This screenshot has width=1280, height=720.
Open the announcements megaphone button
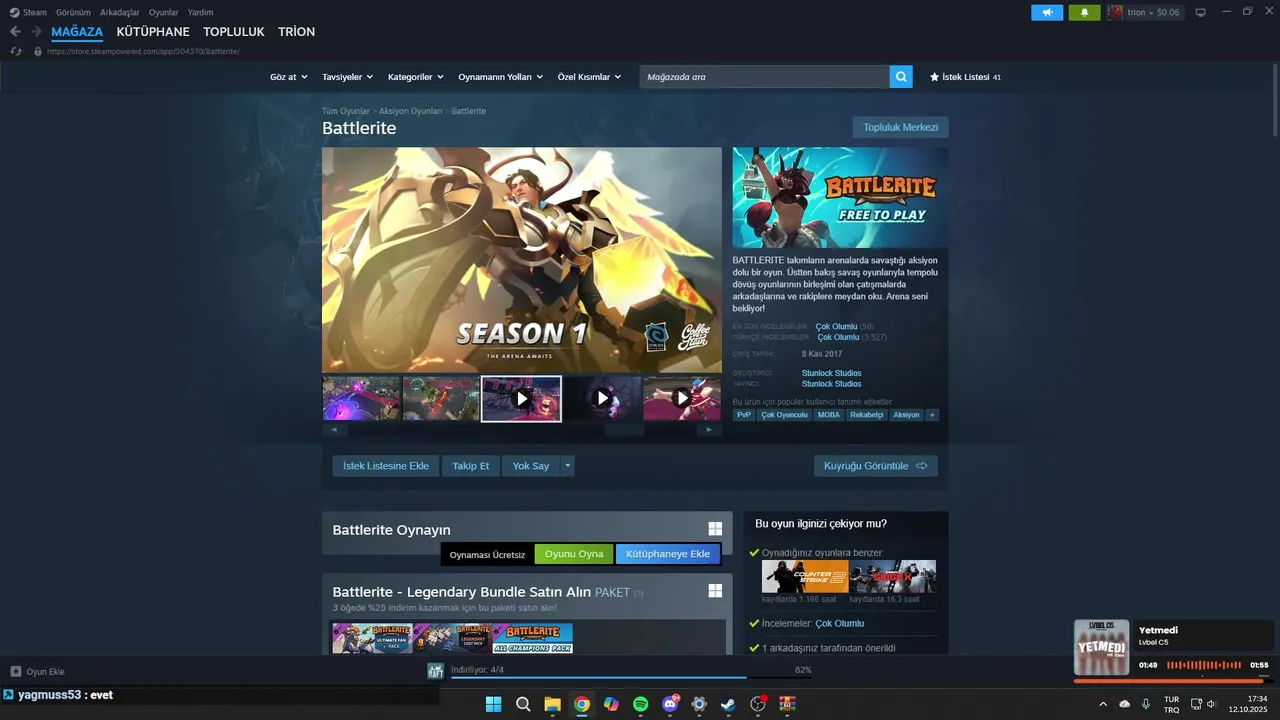[x=1047, y=12]
